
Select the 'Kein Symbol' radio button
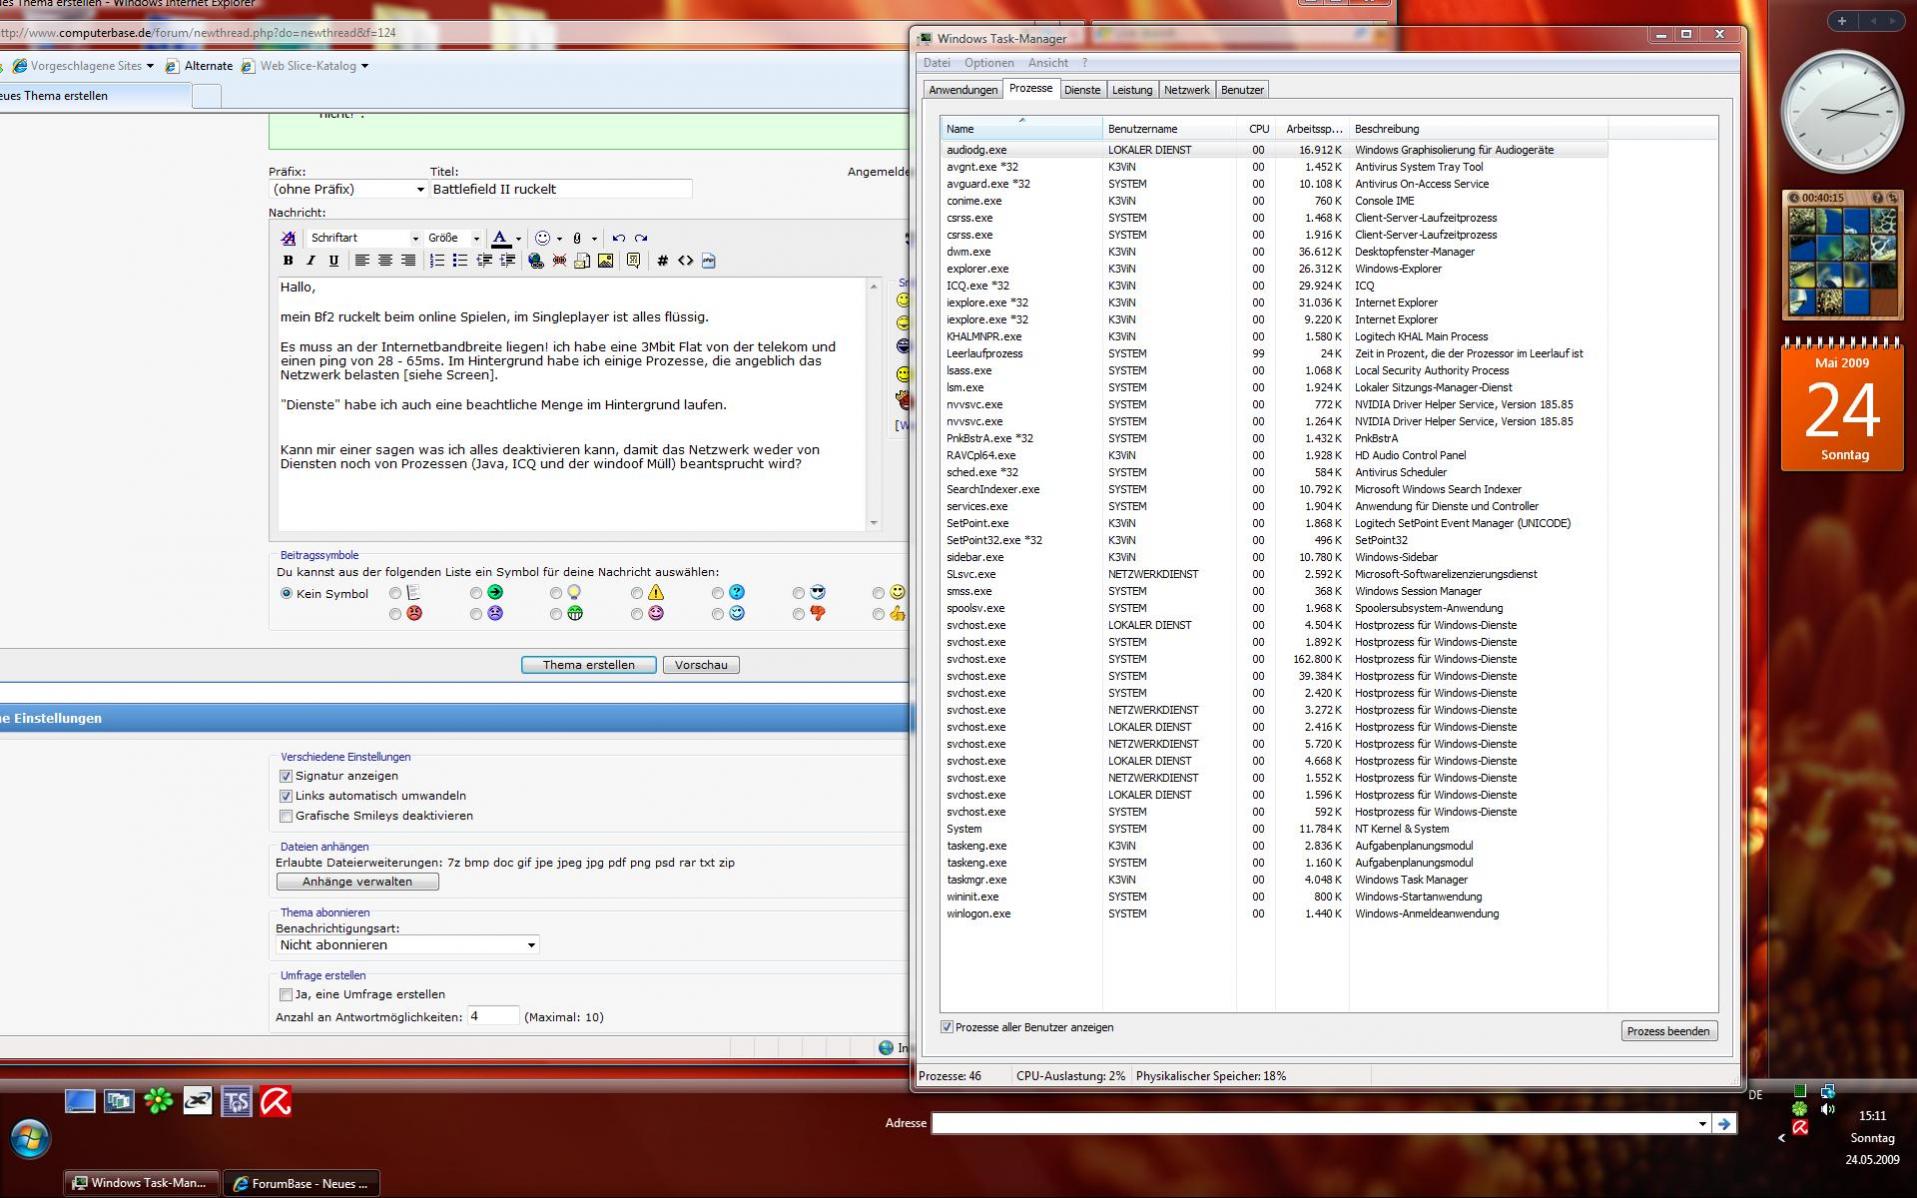click(x=287, y=594)
